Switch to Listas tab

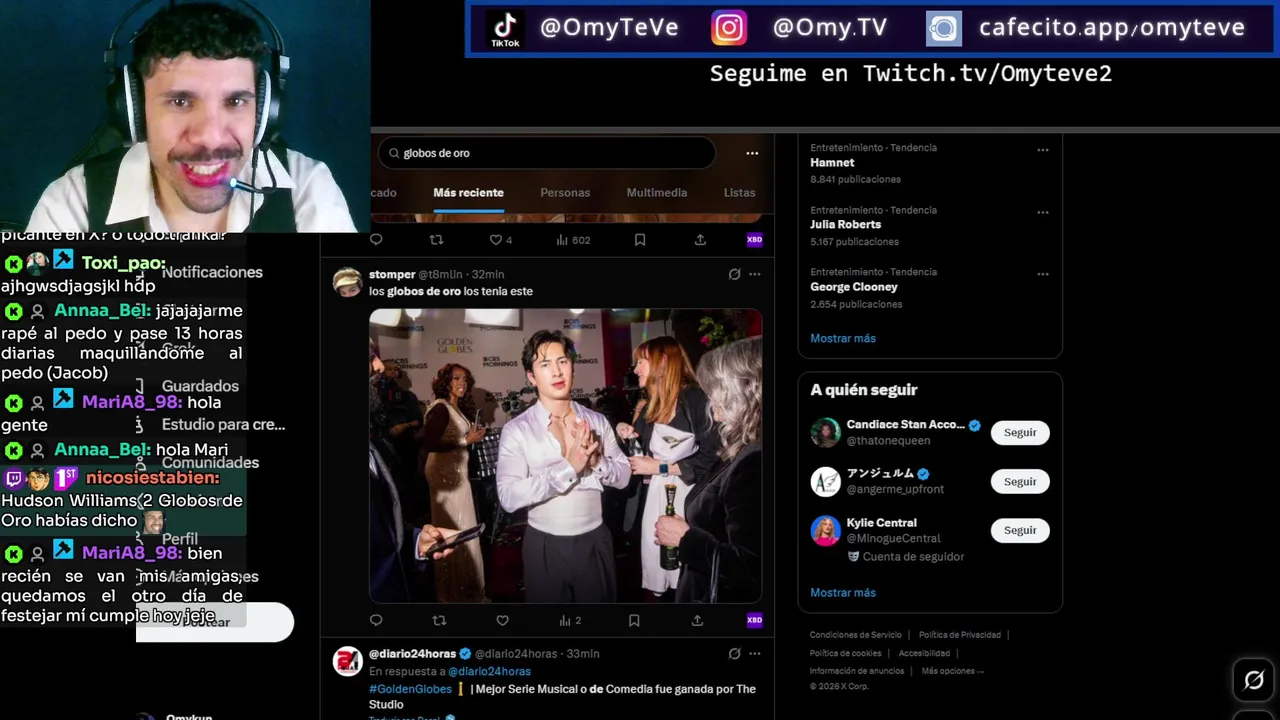[x=740, y=193]
